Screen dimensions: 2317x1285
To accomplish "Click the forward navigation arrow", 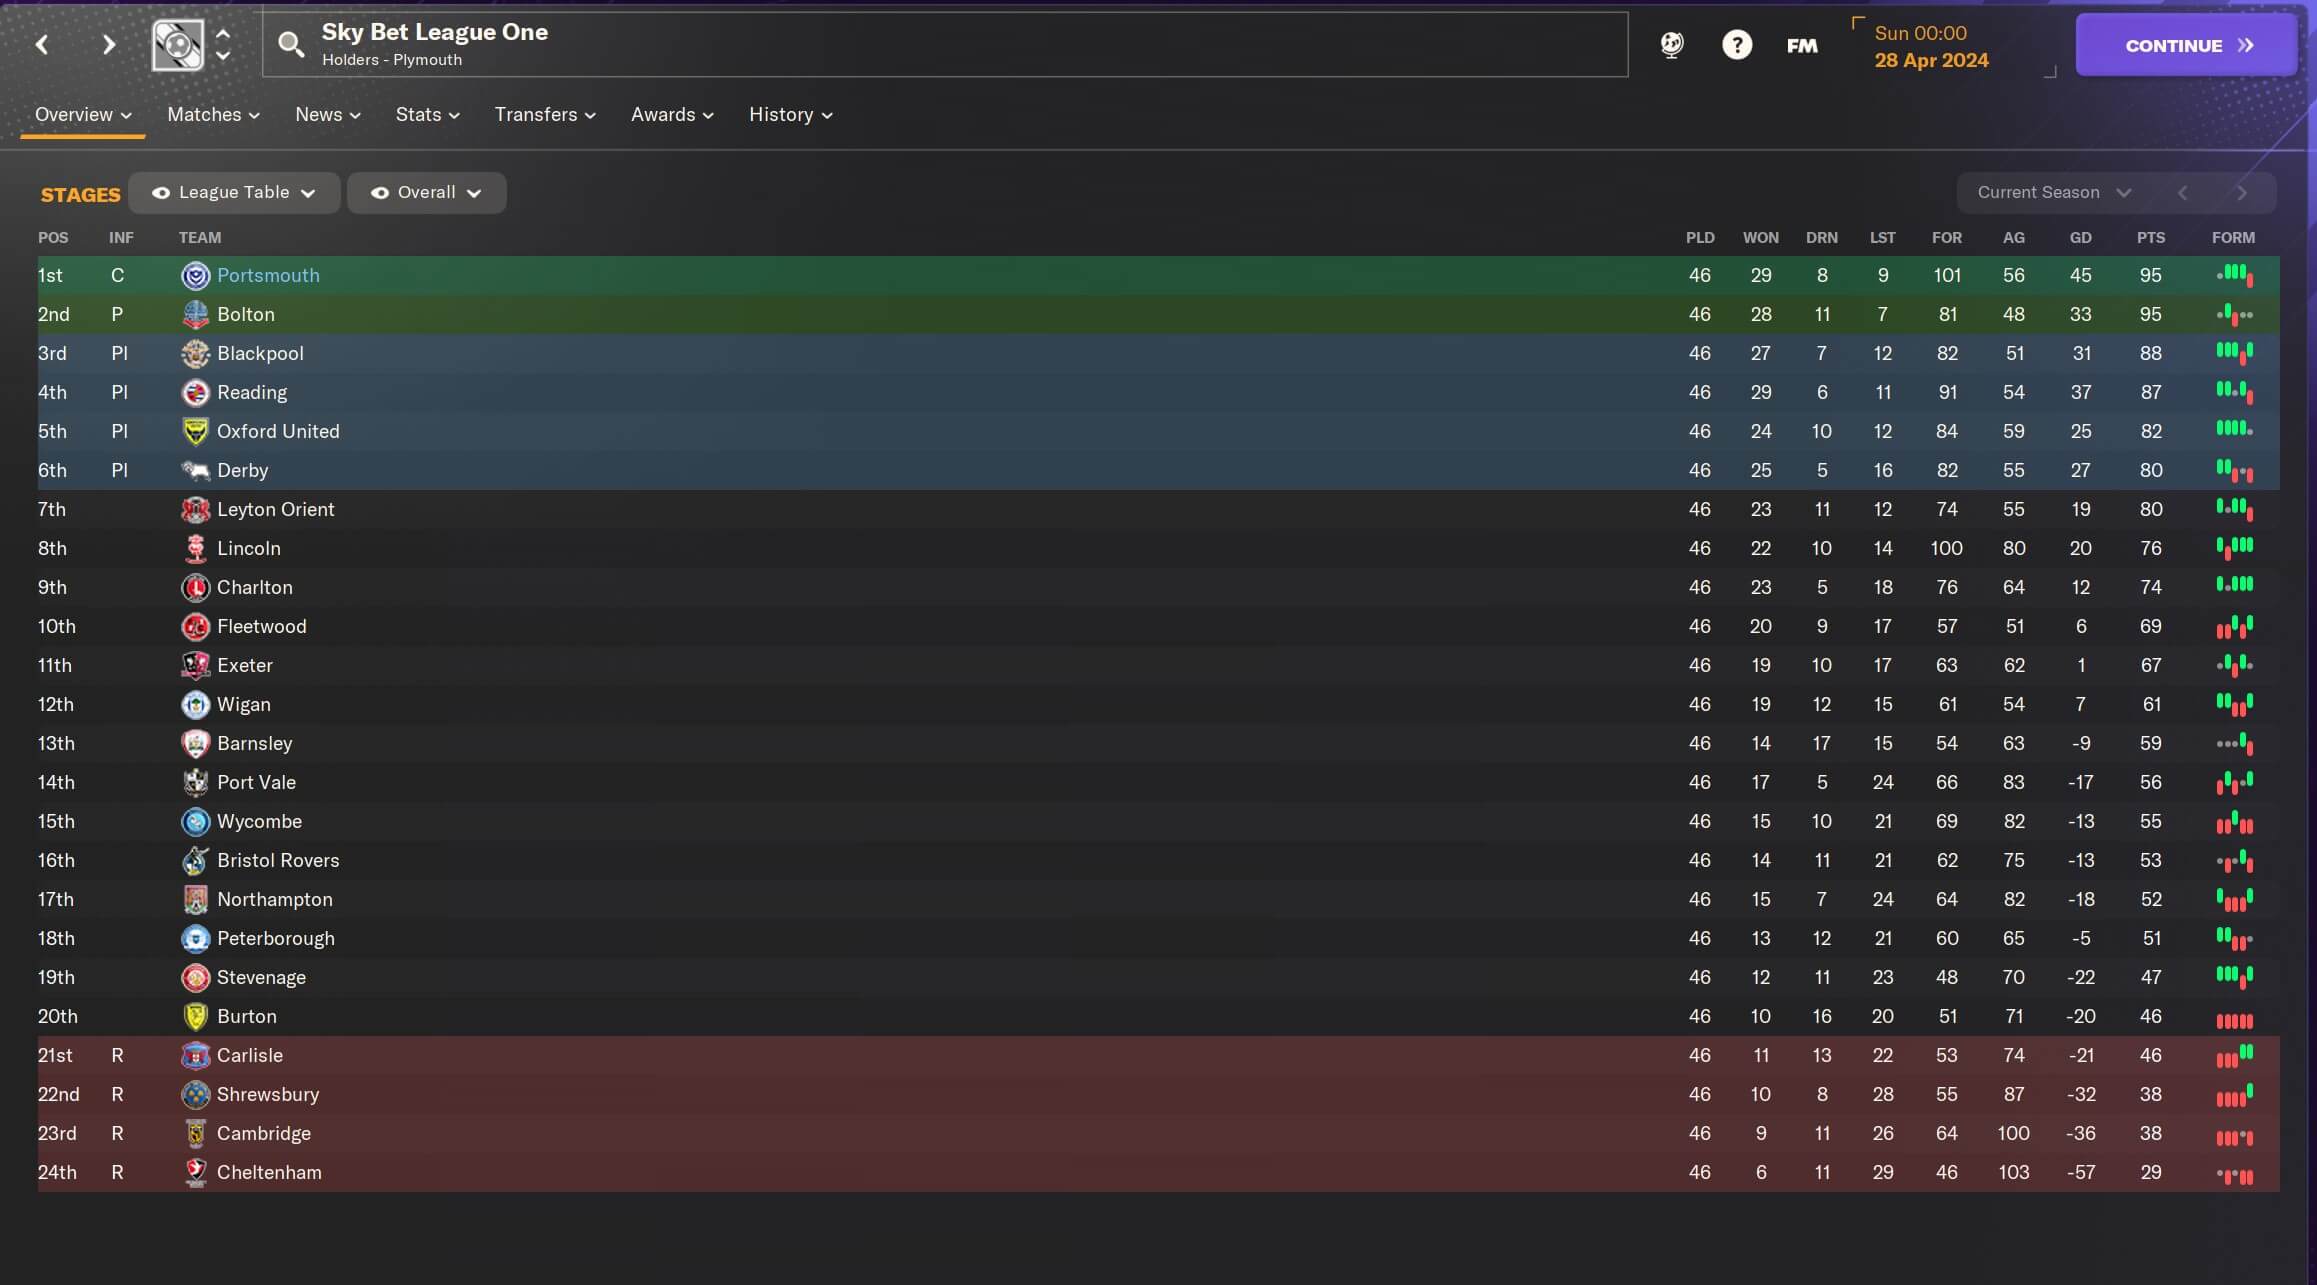I will (109, 45).
